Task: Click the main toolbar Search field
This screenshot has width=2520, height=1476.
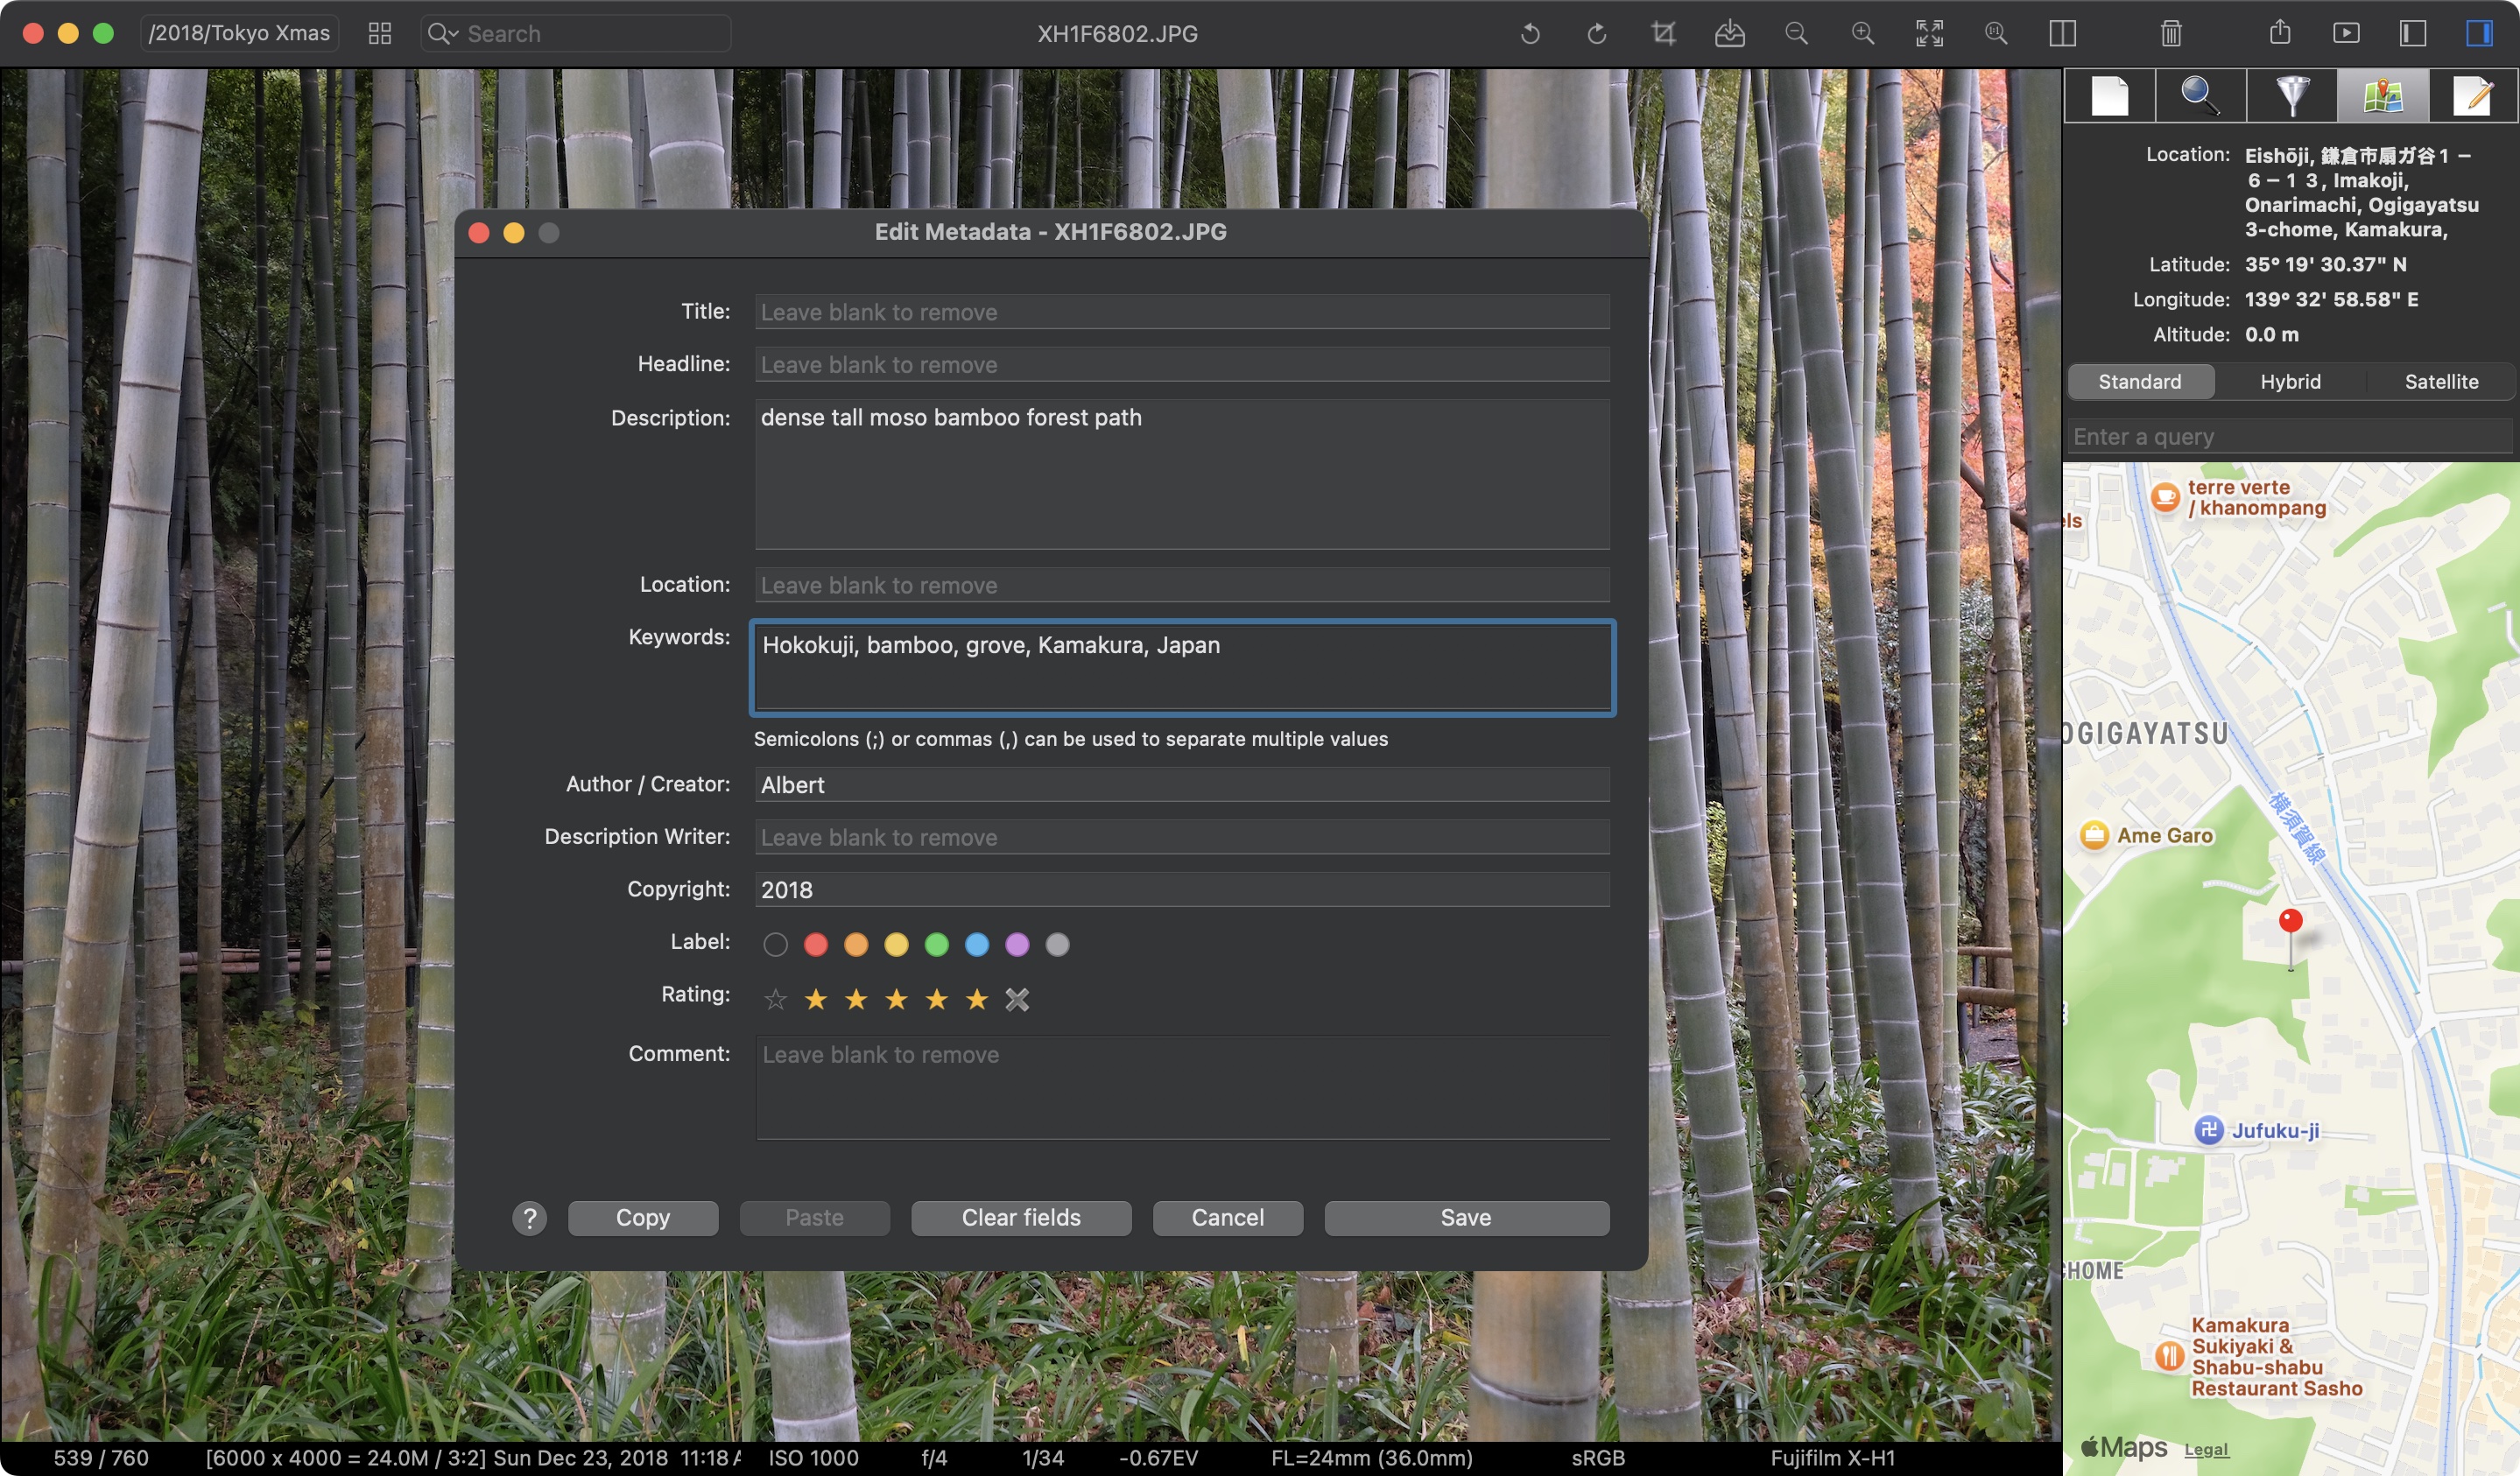Action: pos(576,34)
